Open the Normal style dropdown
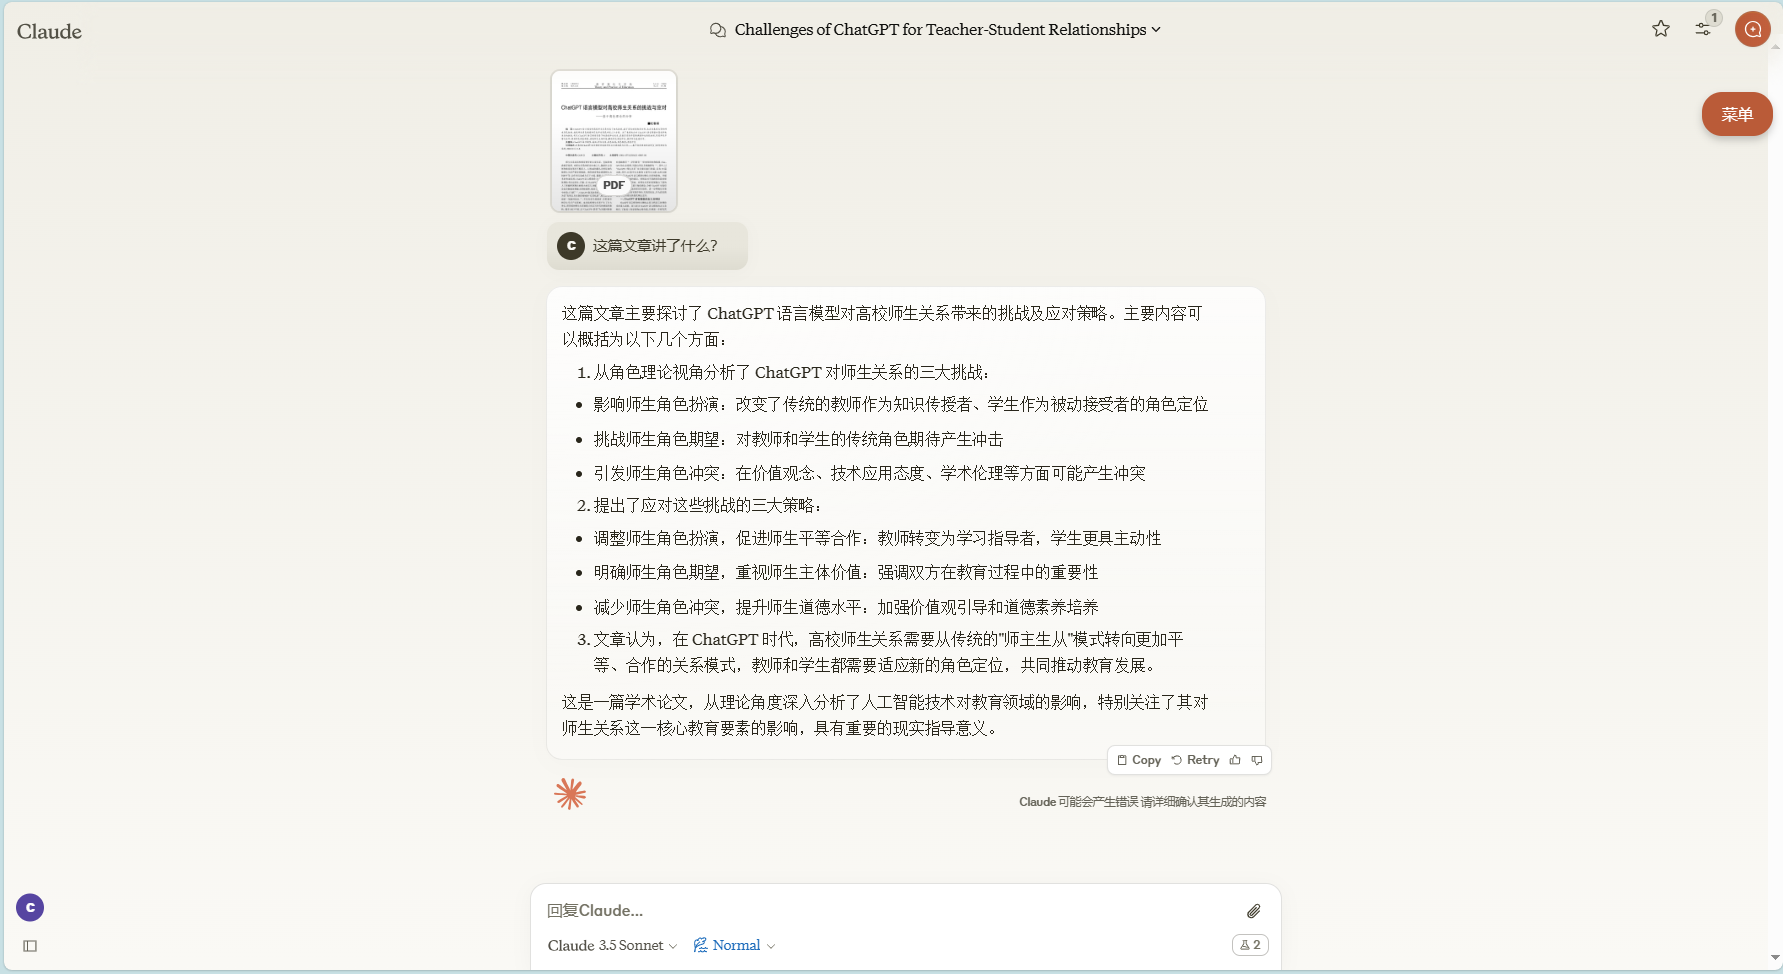 click(734, 945)
